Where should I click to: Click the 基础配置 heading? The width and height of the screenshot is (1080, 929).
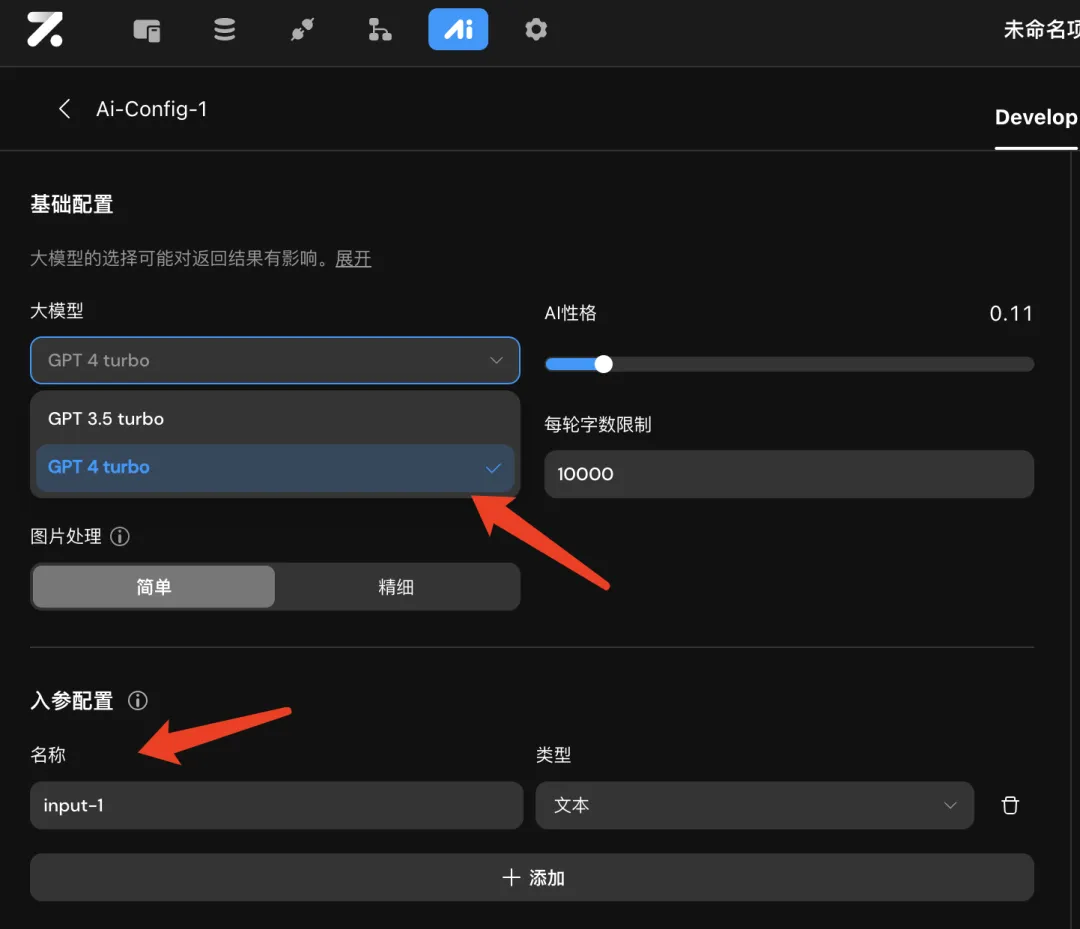[72, 205]
